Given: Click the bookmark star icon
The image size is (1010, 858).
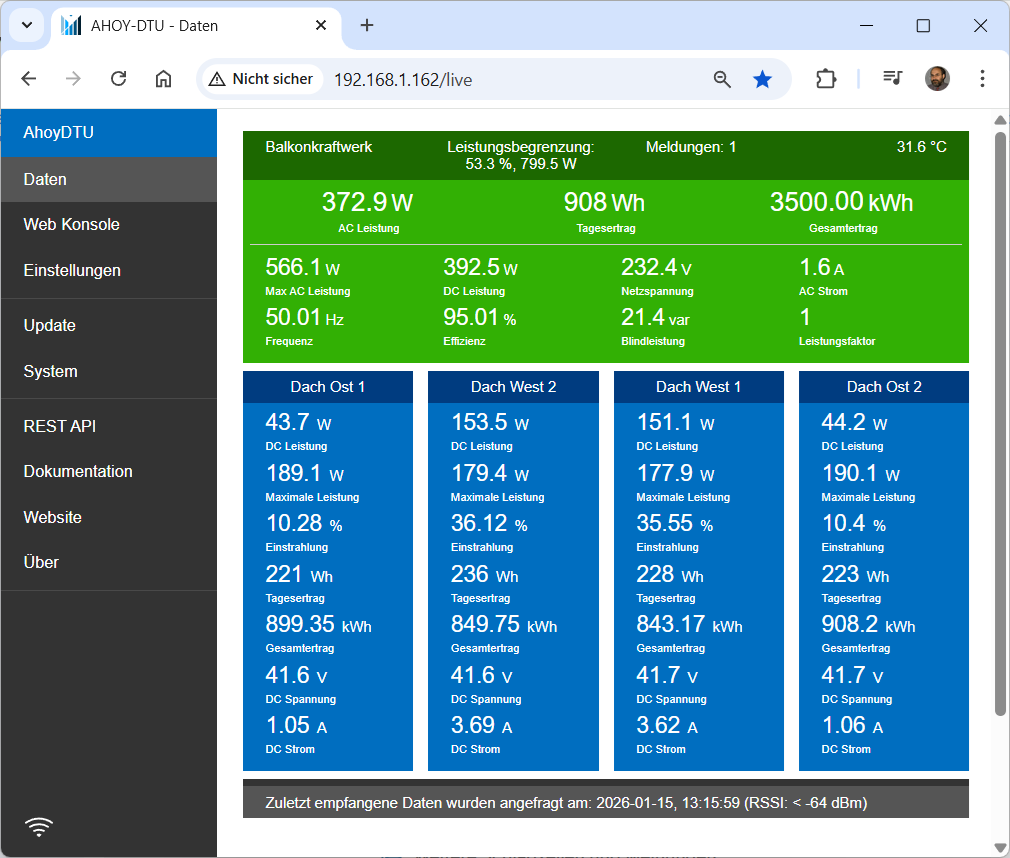Looking at the screenshot, I should pos(762,79).
